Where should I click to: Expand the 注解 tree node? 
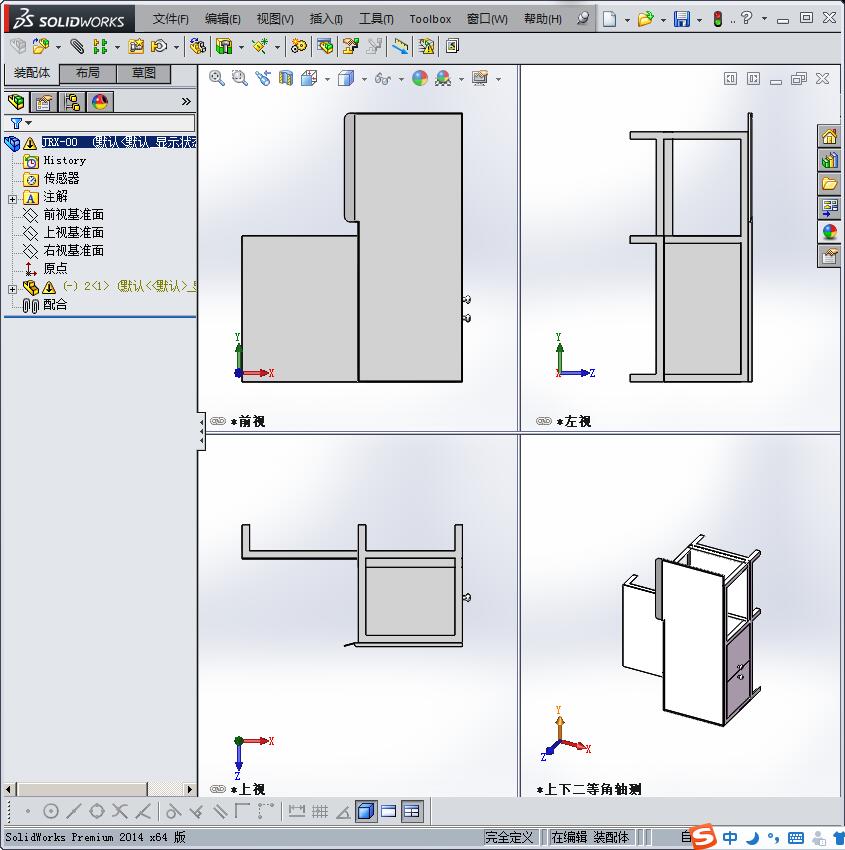pyautogui.click(x=12, y=199)
